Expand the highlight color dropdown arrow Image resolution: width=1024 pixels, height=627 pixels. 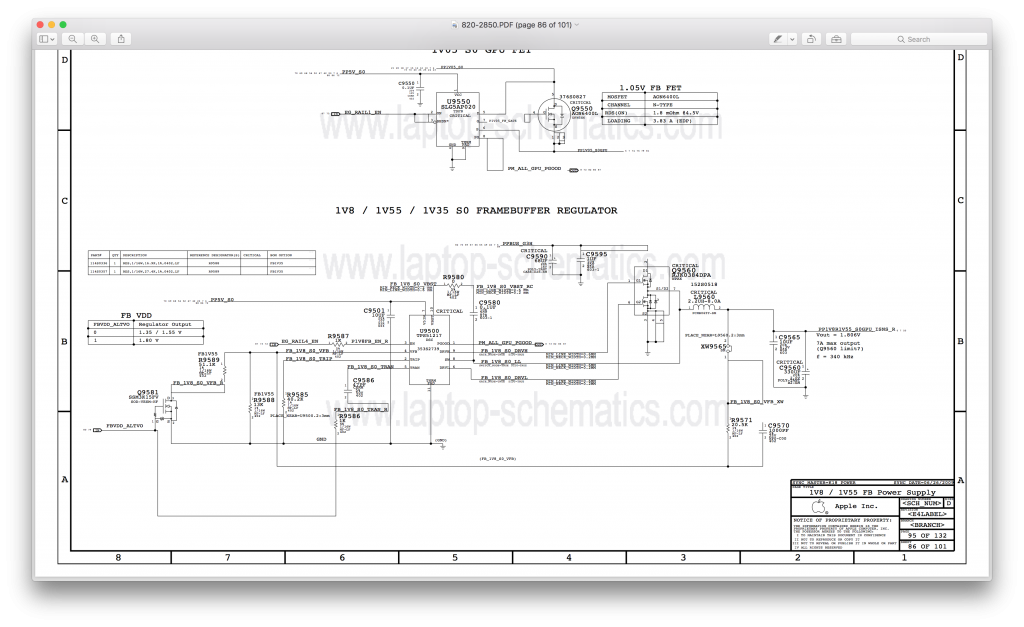(x=792, y=39)
